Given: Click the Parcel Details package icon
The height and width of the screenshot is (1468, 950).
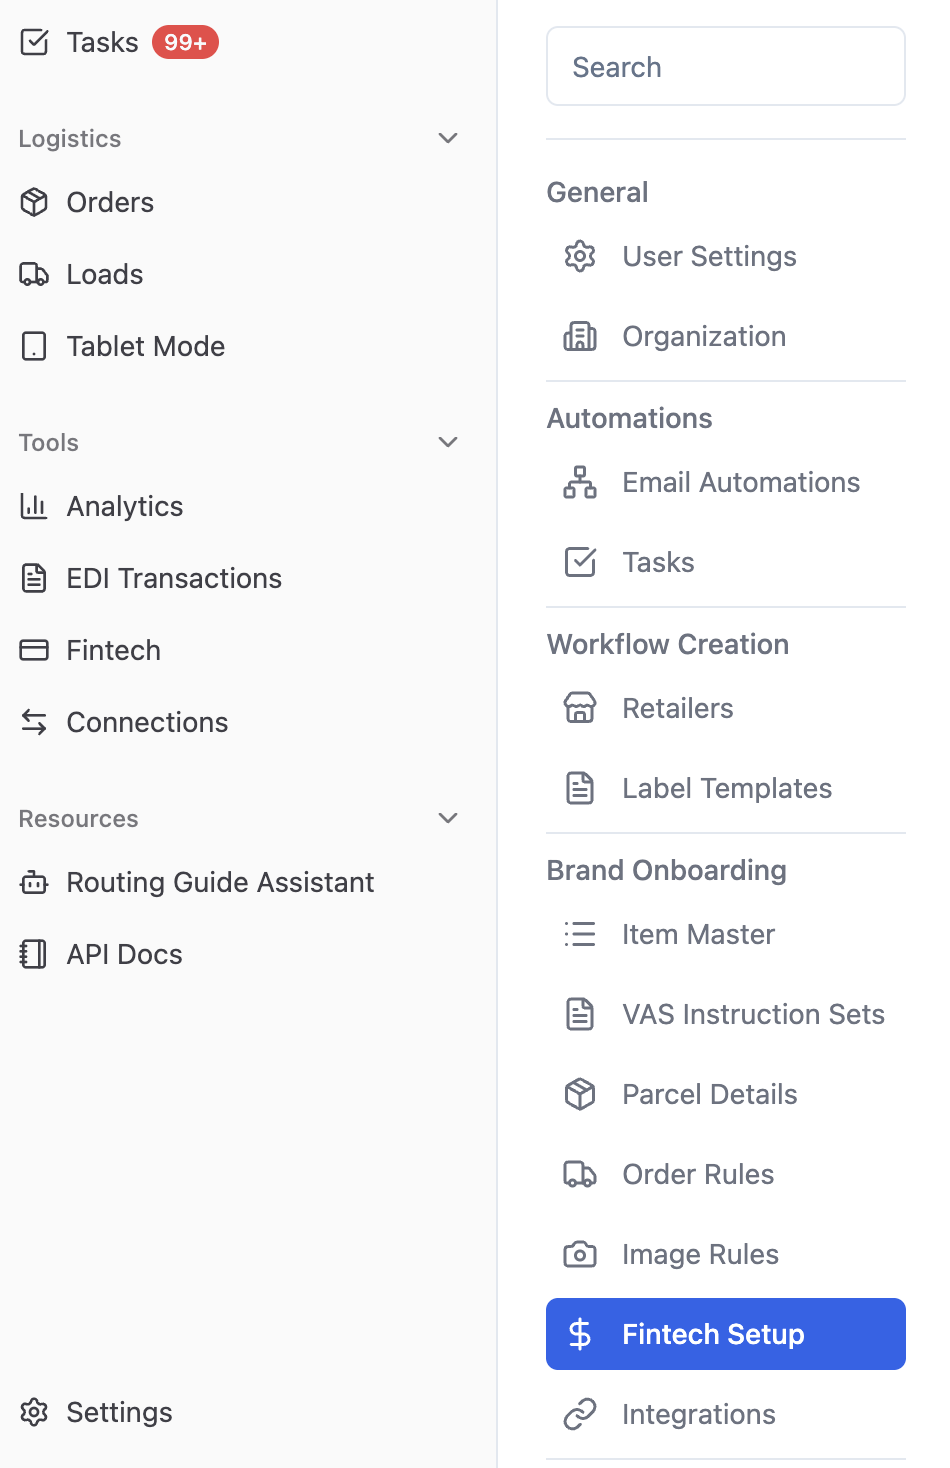Looking at the screenshot, I should (580, 1094).
